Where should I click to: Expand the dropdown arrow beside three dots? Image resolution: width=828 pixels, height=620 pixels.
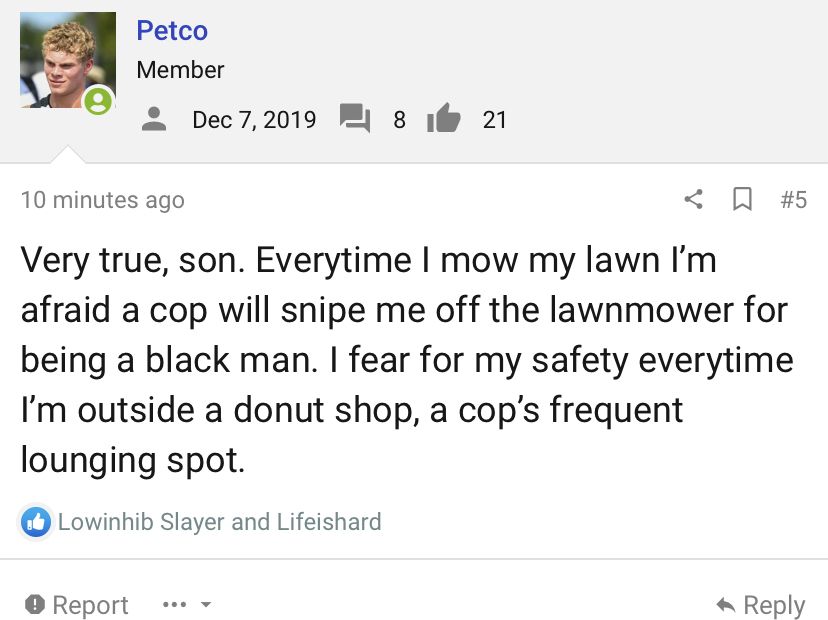tap(206, 605)
